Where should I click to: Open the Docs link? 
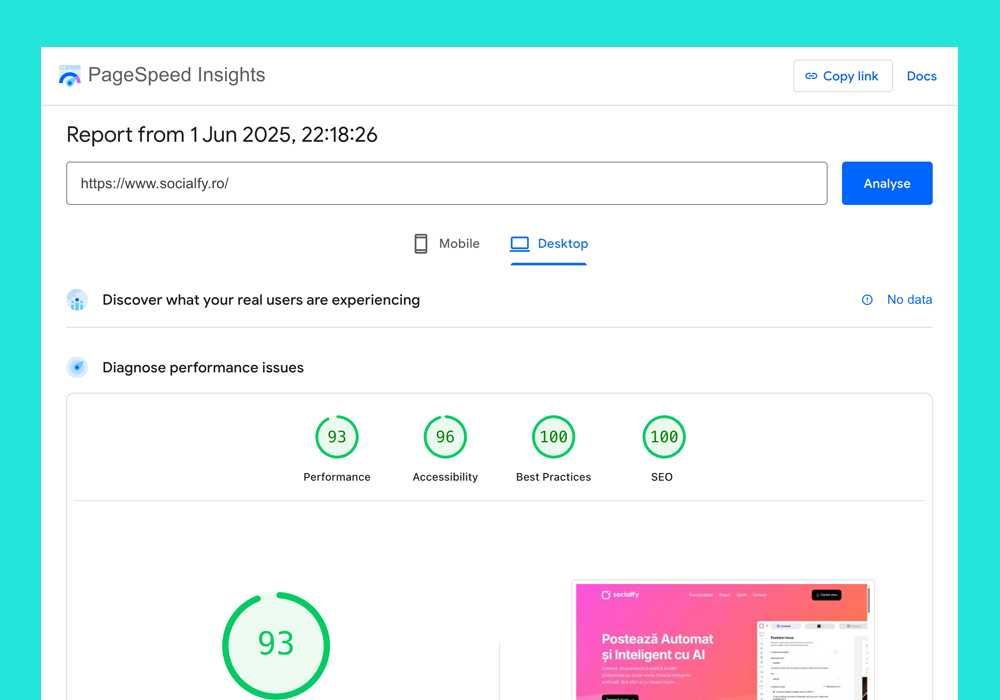click(921, 76)
